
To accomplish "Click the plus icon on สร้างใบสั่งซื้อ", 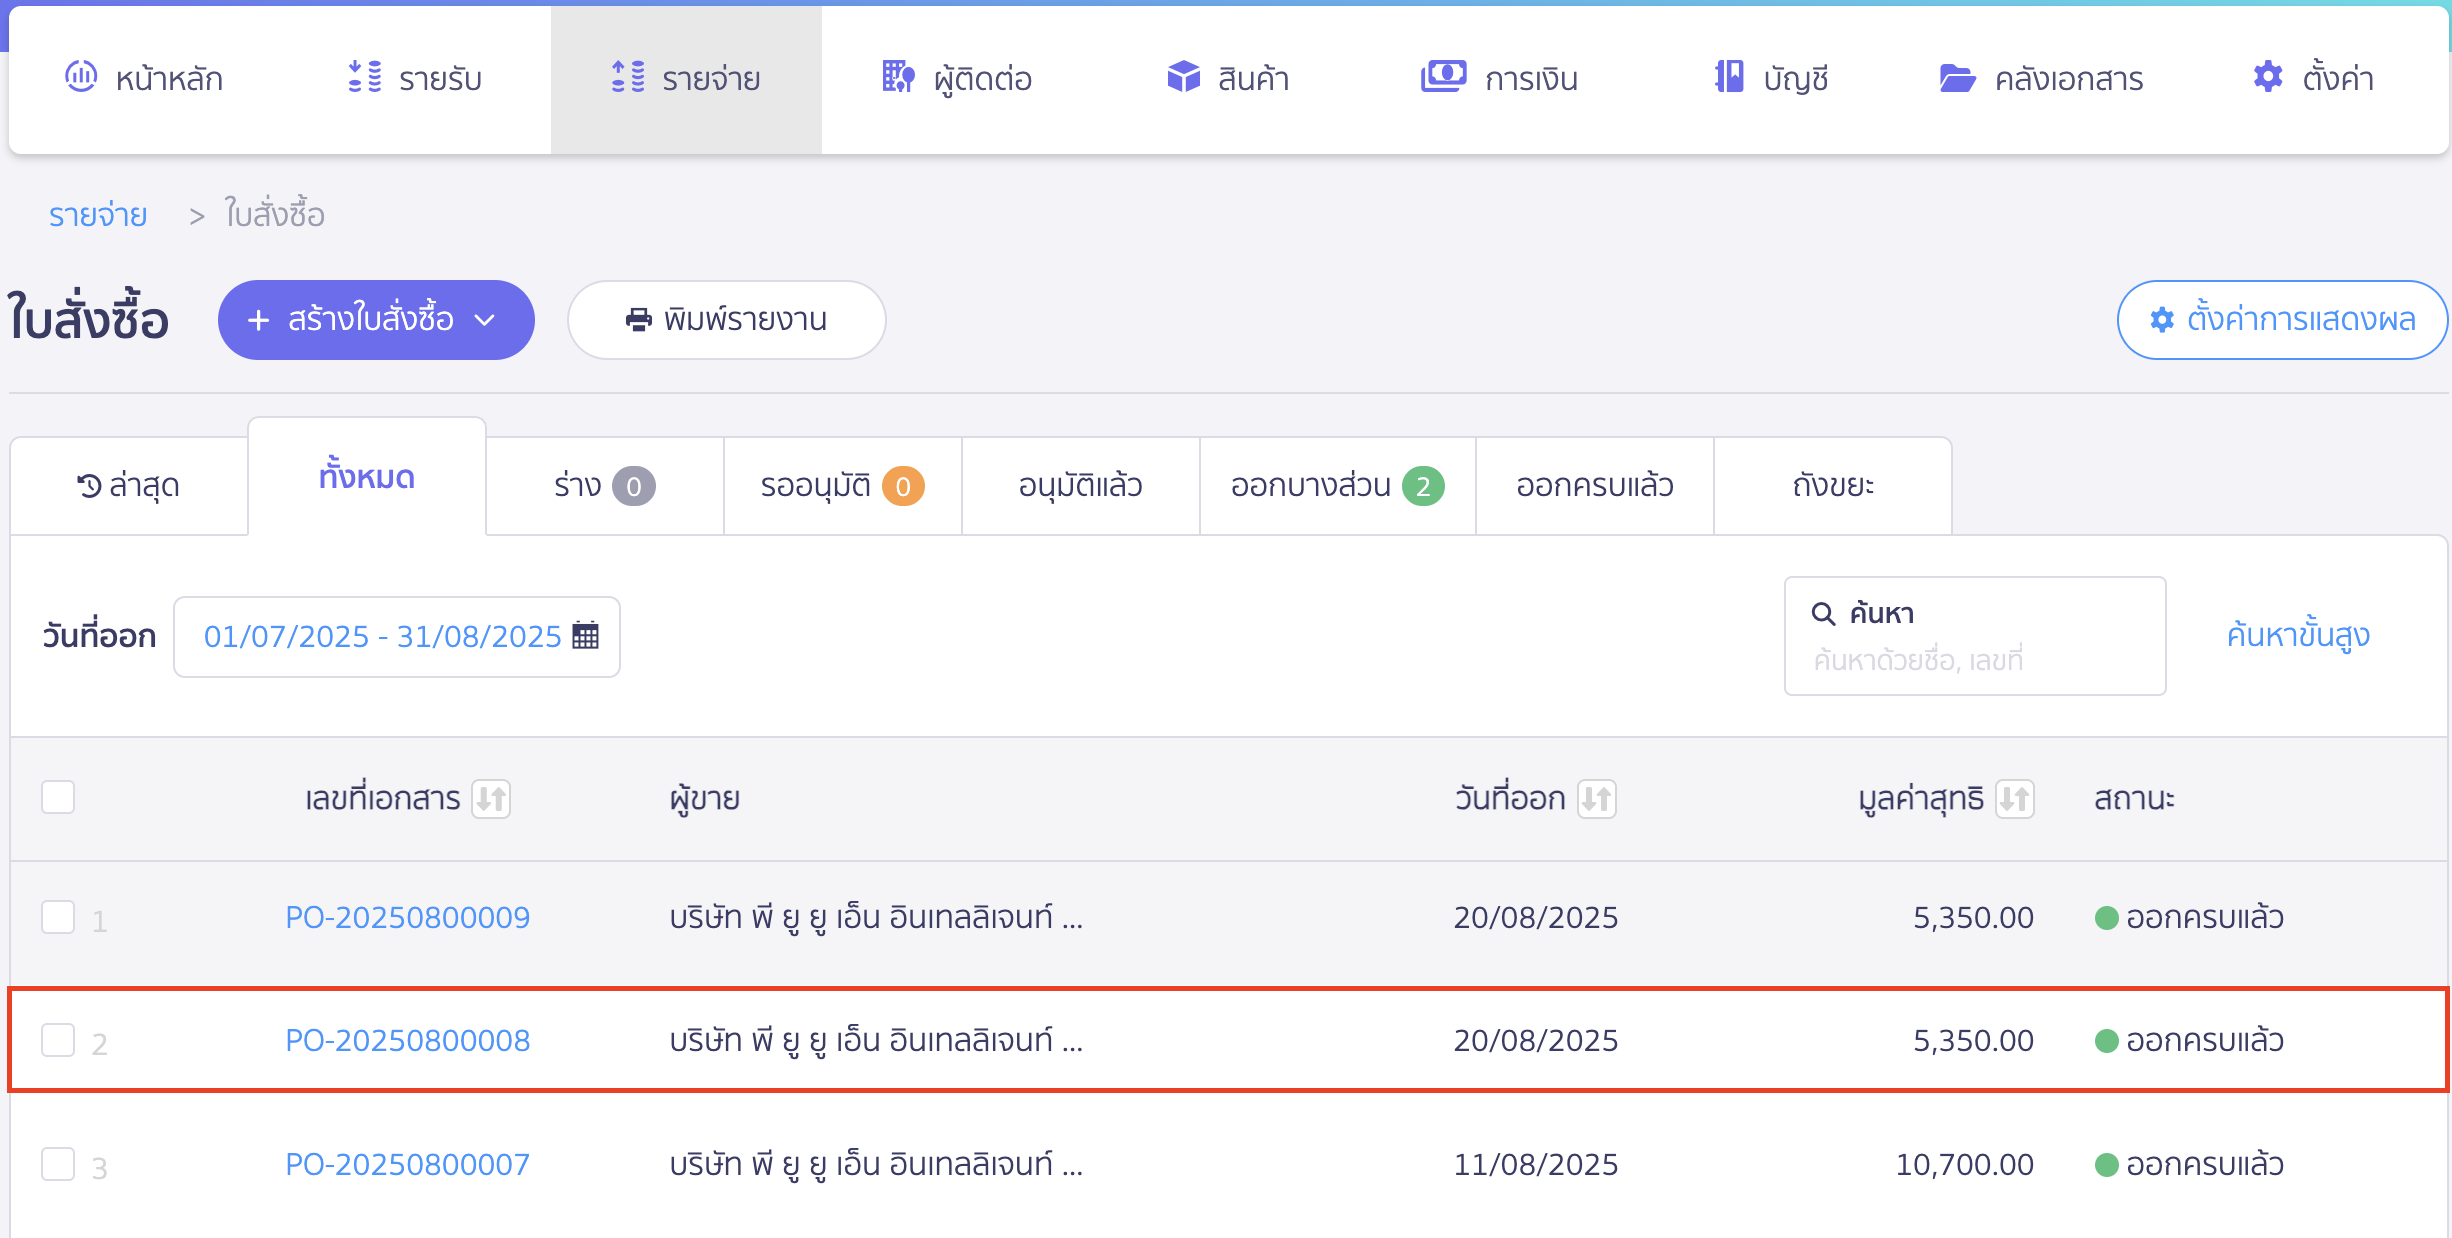I will pos(258,320).
